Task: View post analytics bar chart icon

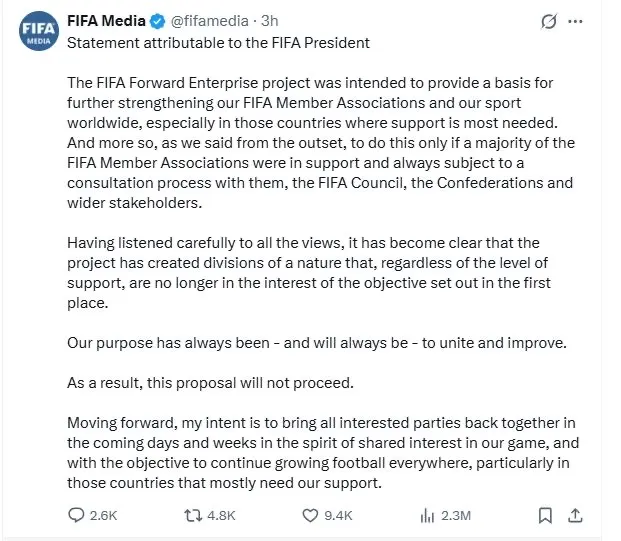Action: click(427, 516)
